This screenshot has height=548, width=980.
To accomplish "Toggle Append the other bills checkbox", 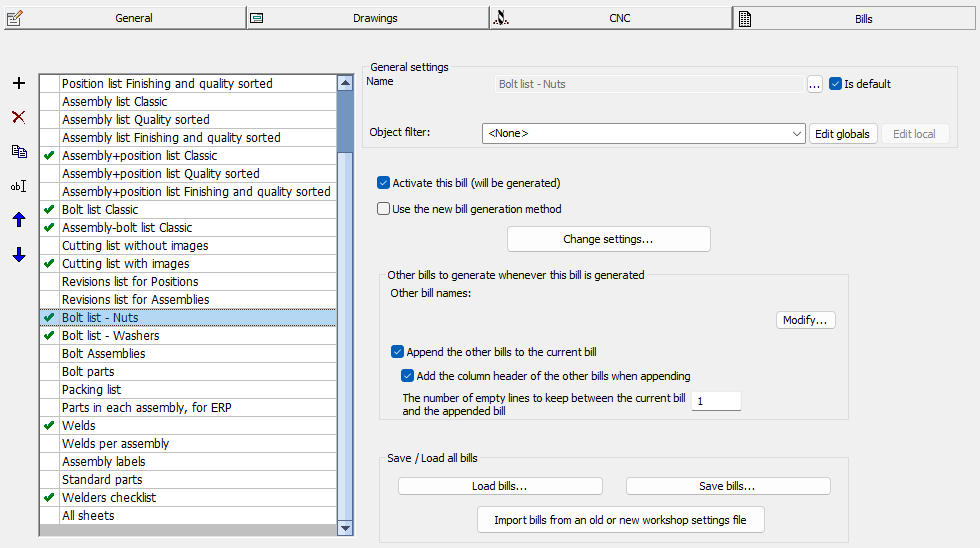I will 397,352.
